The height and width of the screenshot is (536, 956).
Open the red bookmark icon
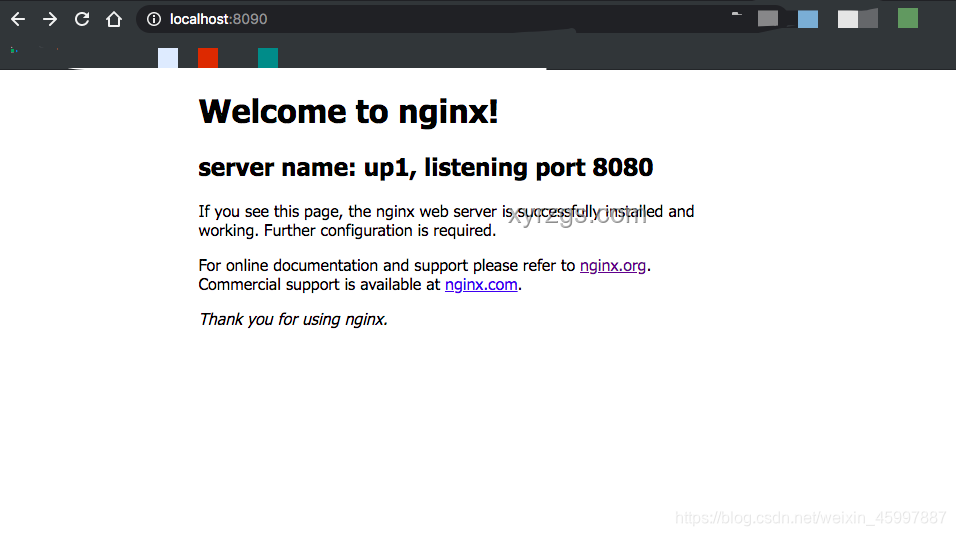[x=208, y=58]
